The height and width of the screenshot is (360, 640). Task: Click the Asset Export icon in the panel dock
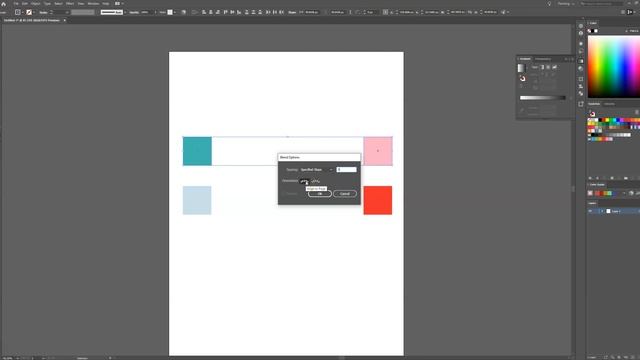581,104
